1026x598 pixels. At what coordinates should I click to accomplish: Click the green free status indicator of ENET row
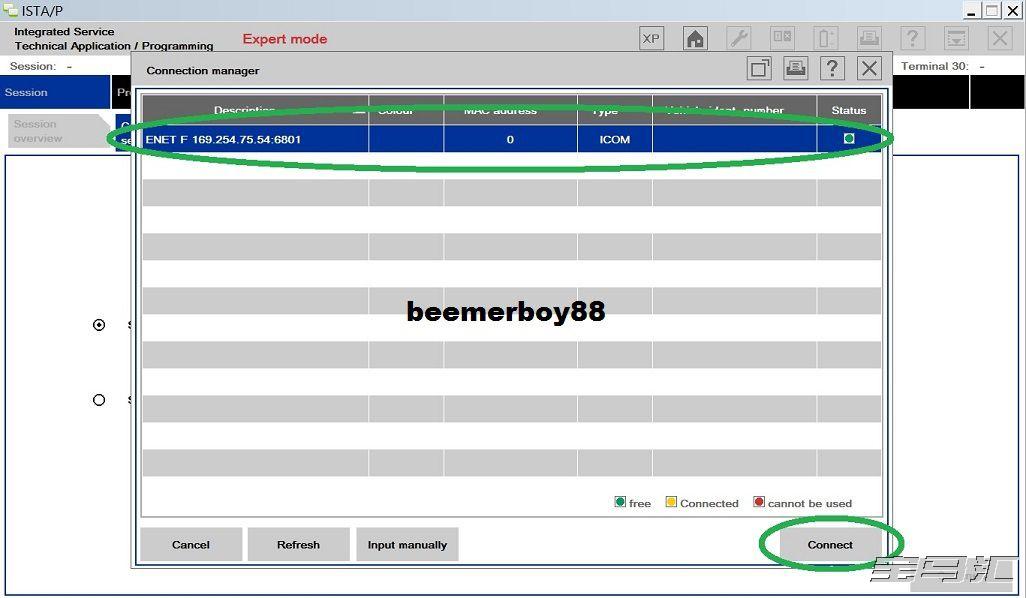tap(849, 139)
